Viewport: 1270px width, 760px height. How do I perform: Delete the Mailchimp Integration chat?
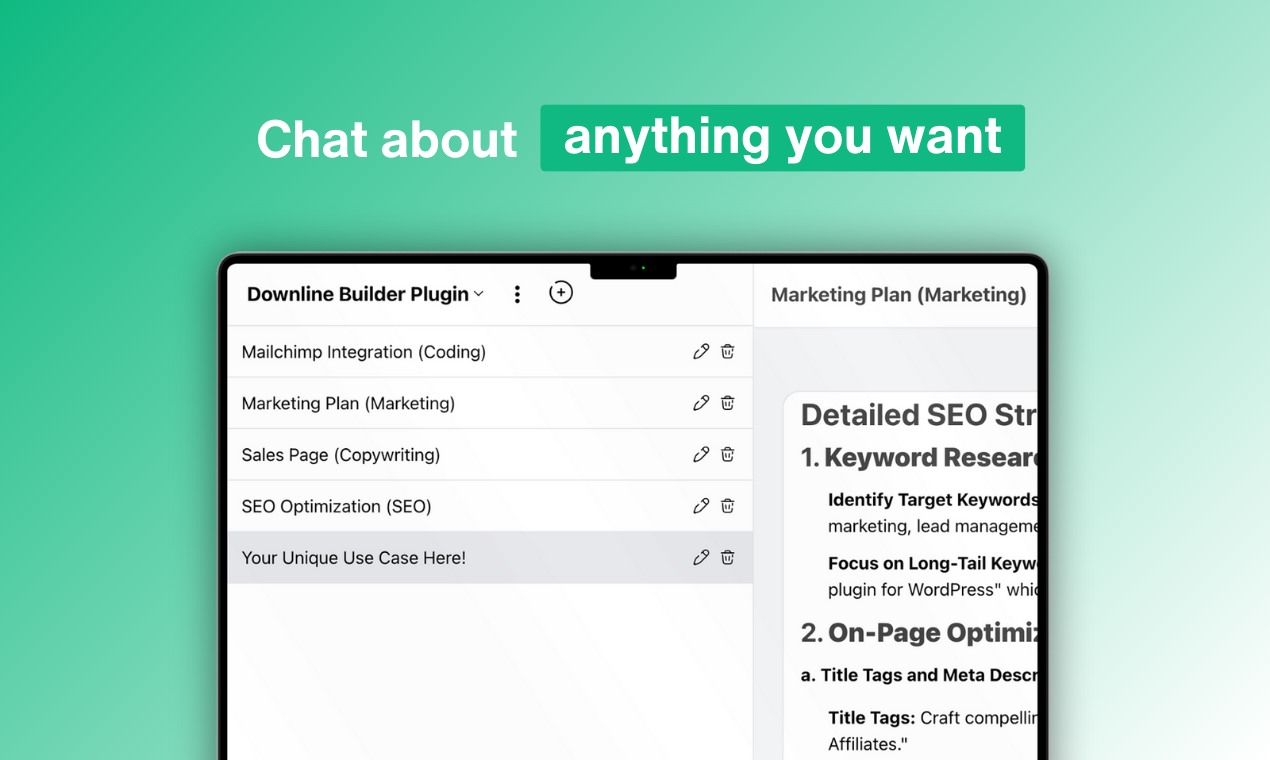coord(728,352)
